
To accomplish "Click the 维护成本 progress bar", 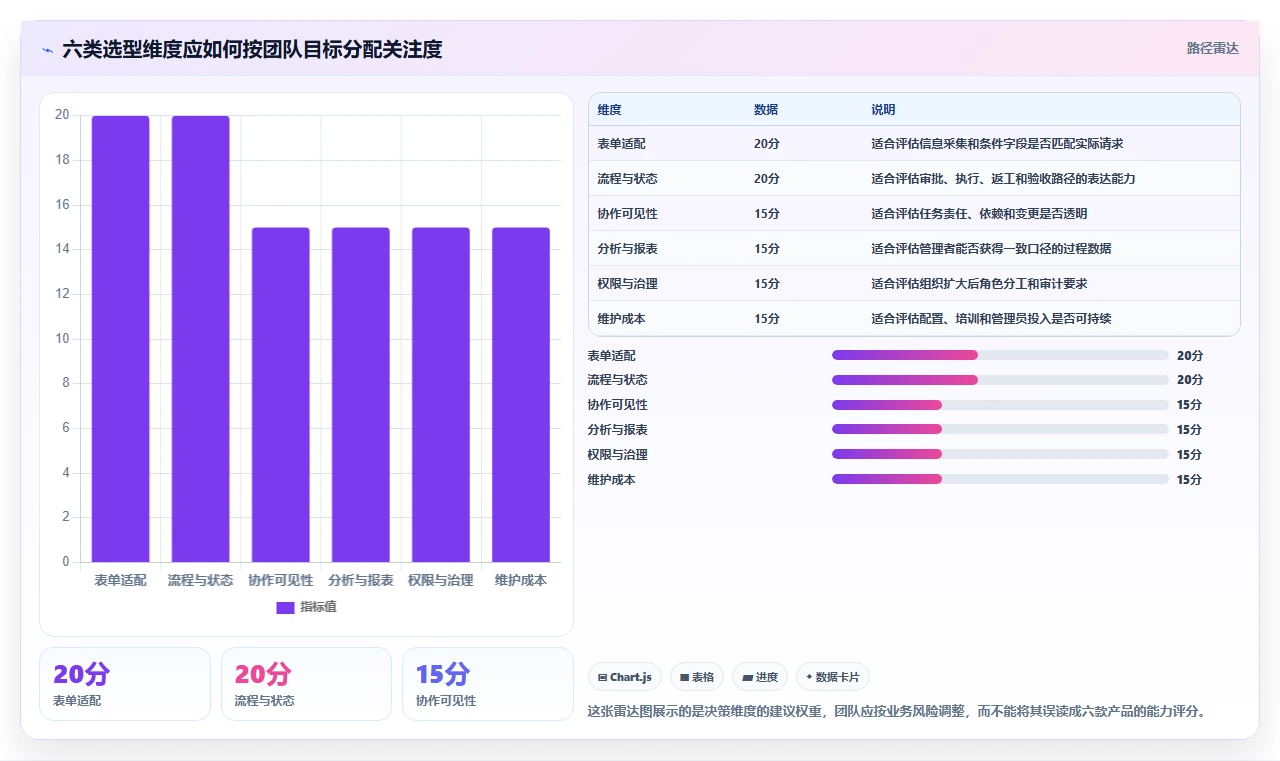I will point(1000,479).
